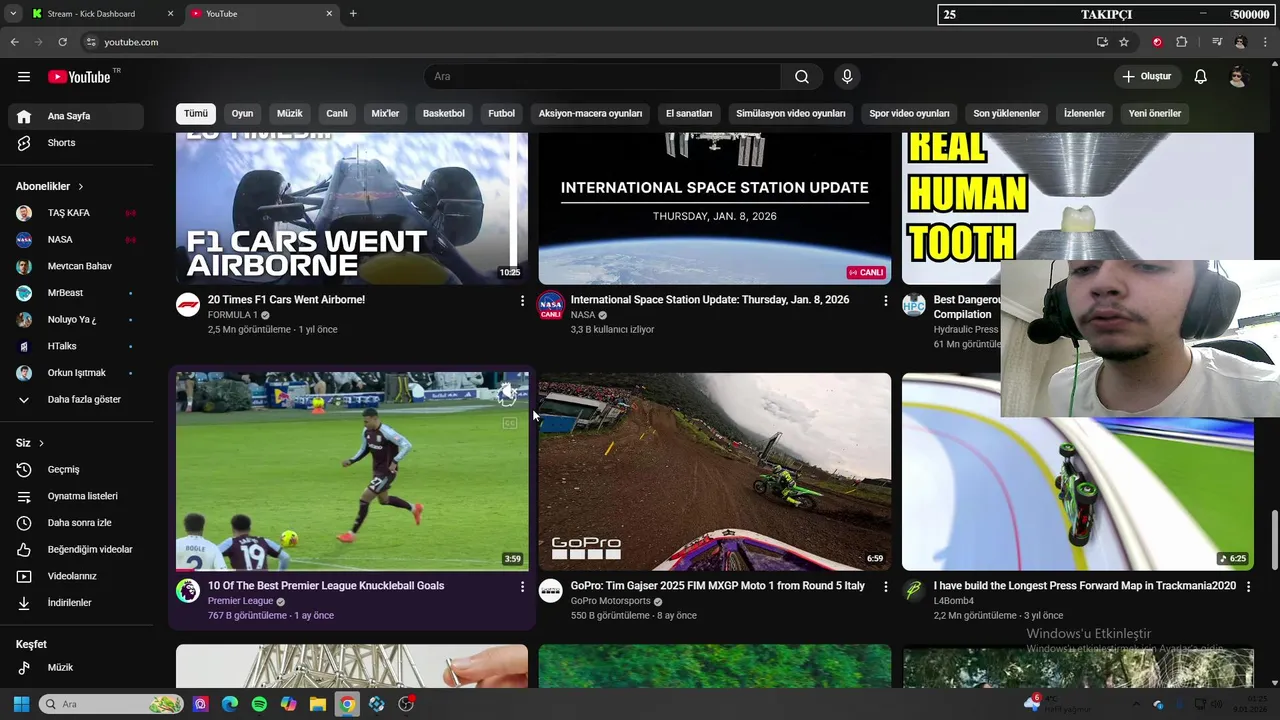The width and height of the screenshot is (1280, 720).
Task: Open the TAŞ KAFA subscription channel
Action: [75, 213]
